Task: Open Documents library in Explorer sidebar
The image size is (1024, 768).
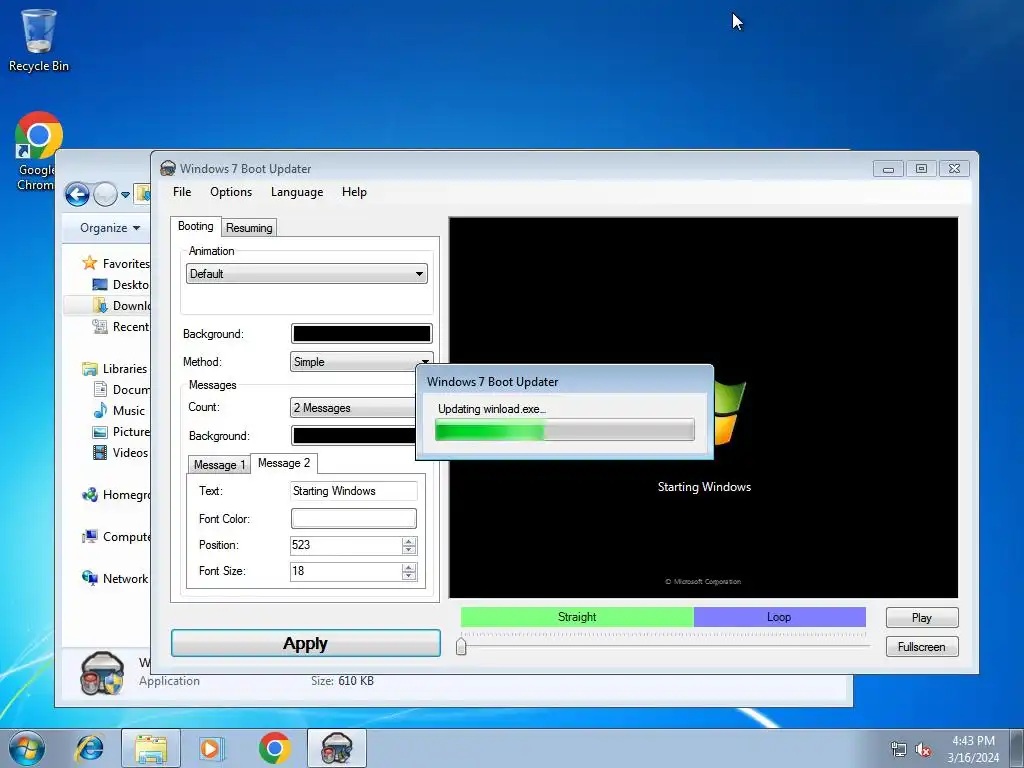Action: 121,390
